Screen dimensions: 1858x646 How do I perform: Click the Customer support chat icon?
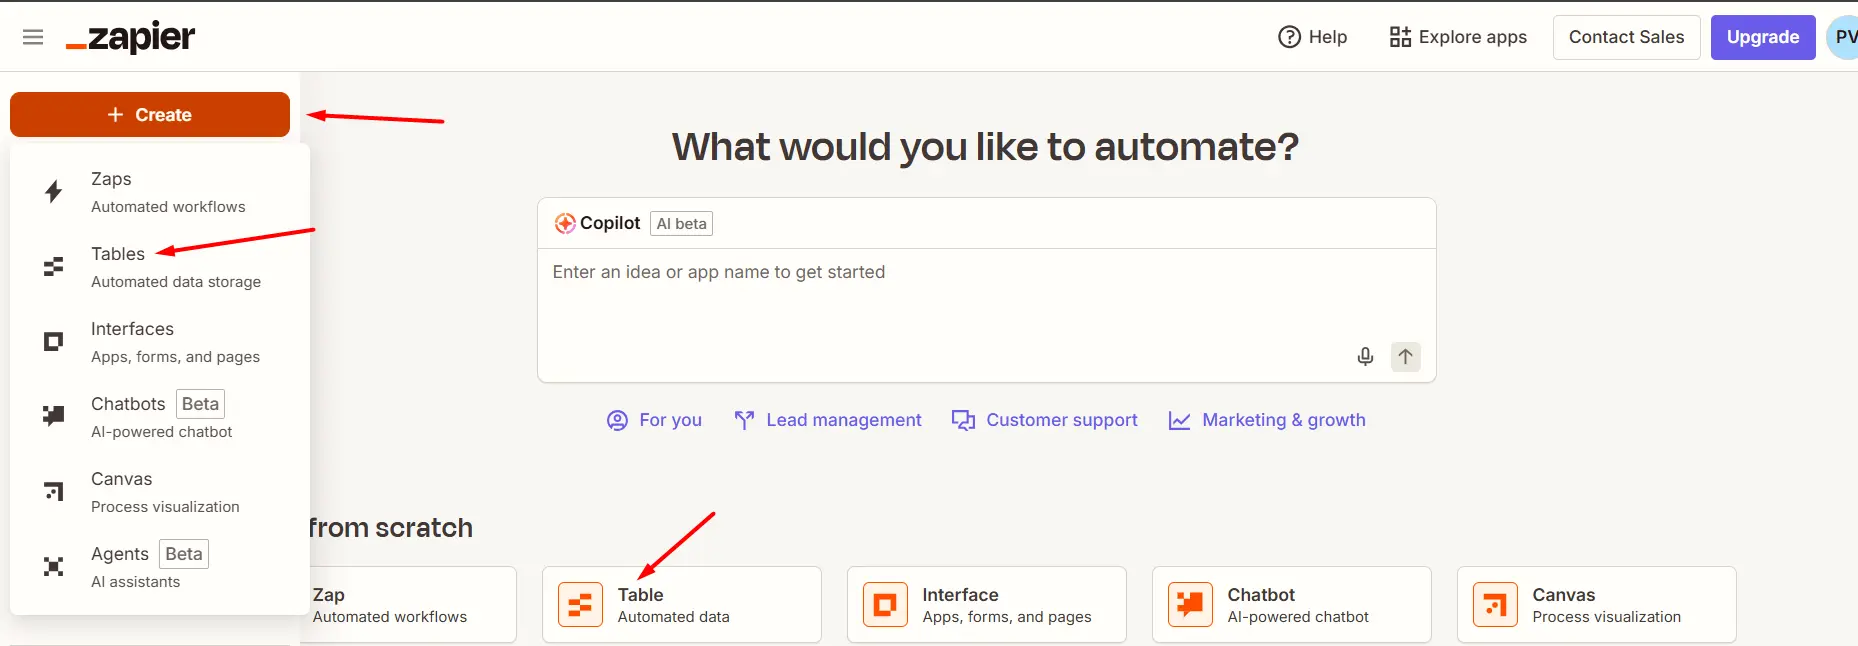coord(963,420)
